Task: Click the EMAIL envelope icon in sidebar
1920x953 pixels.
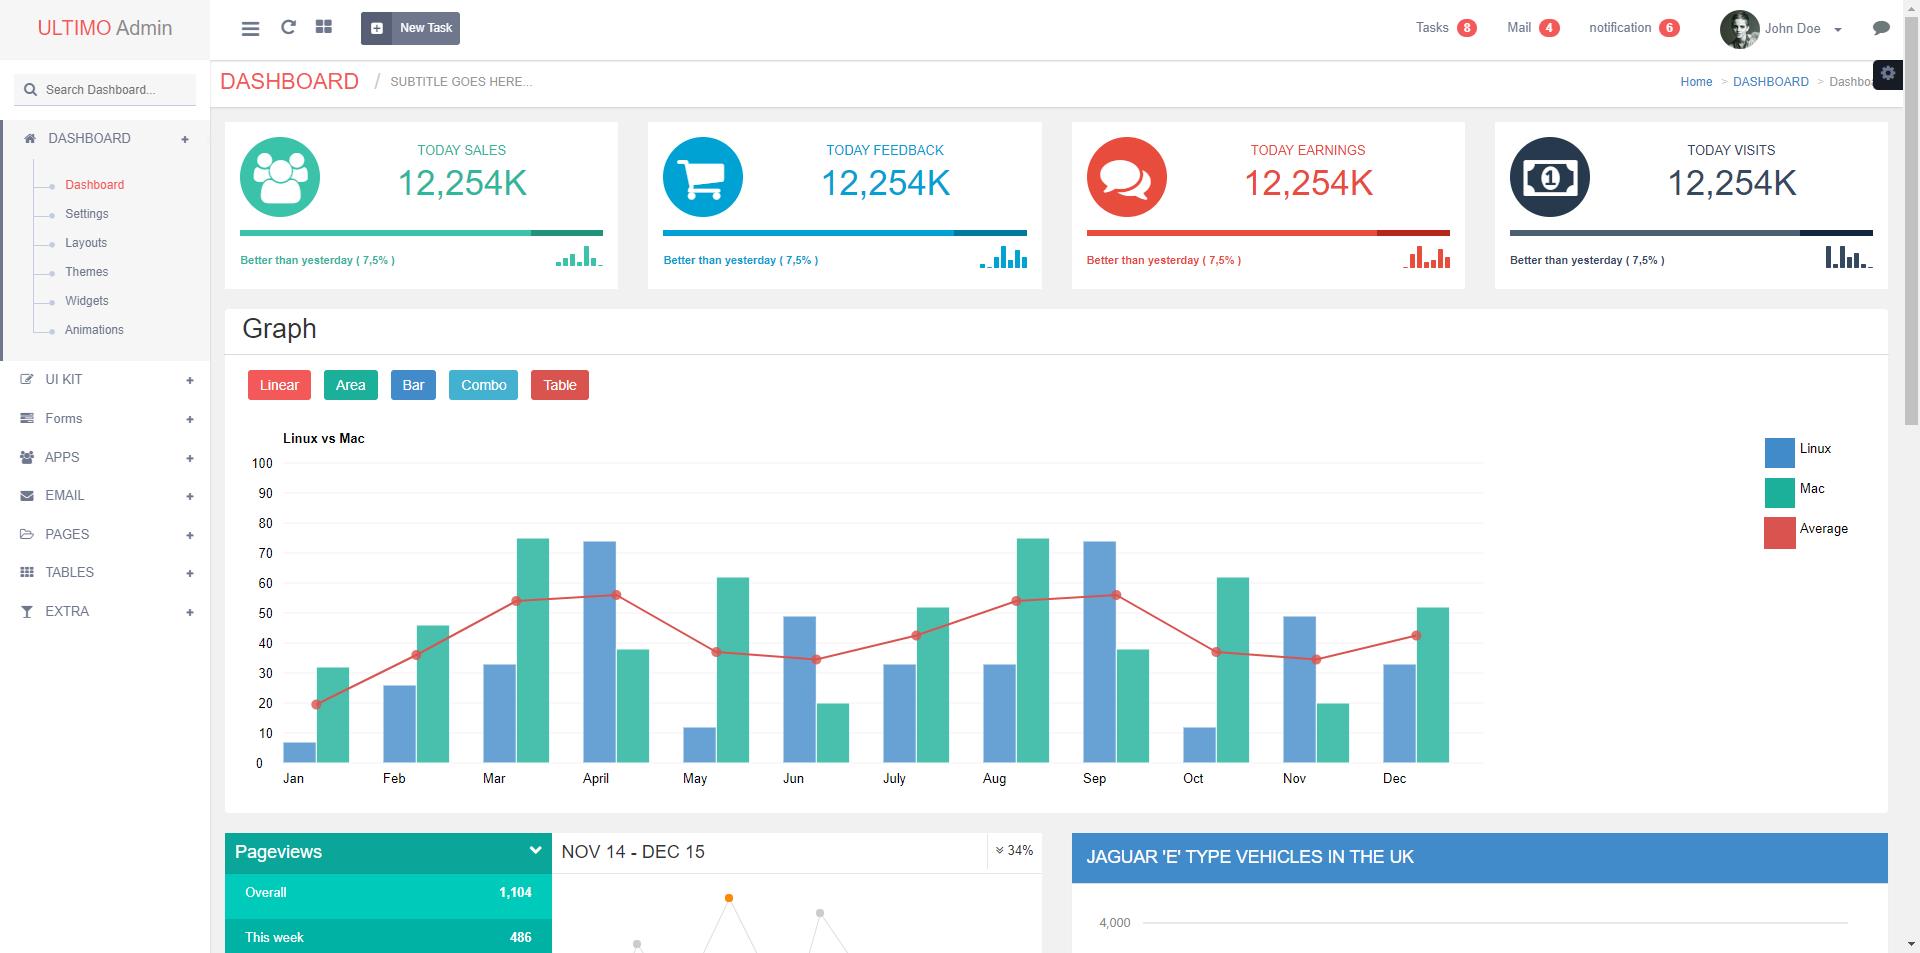Action: click(x=27, y=495)
